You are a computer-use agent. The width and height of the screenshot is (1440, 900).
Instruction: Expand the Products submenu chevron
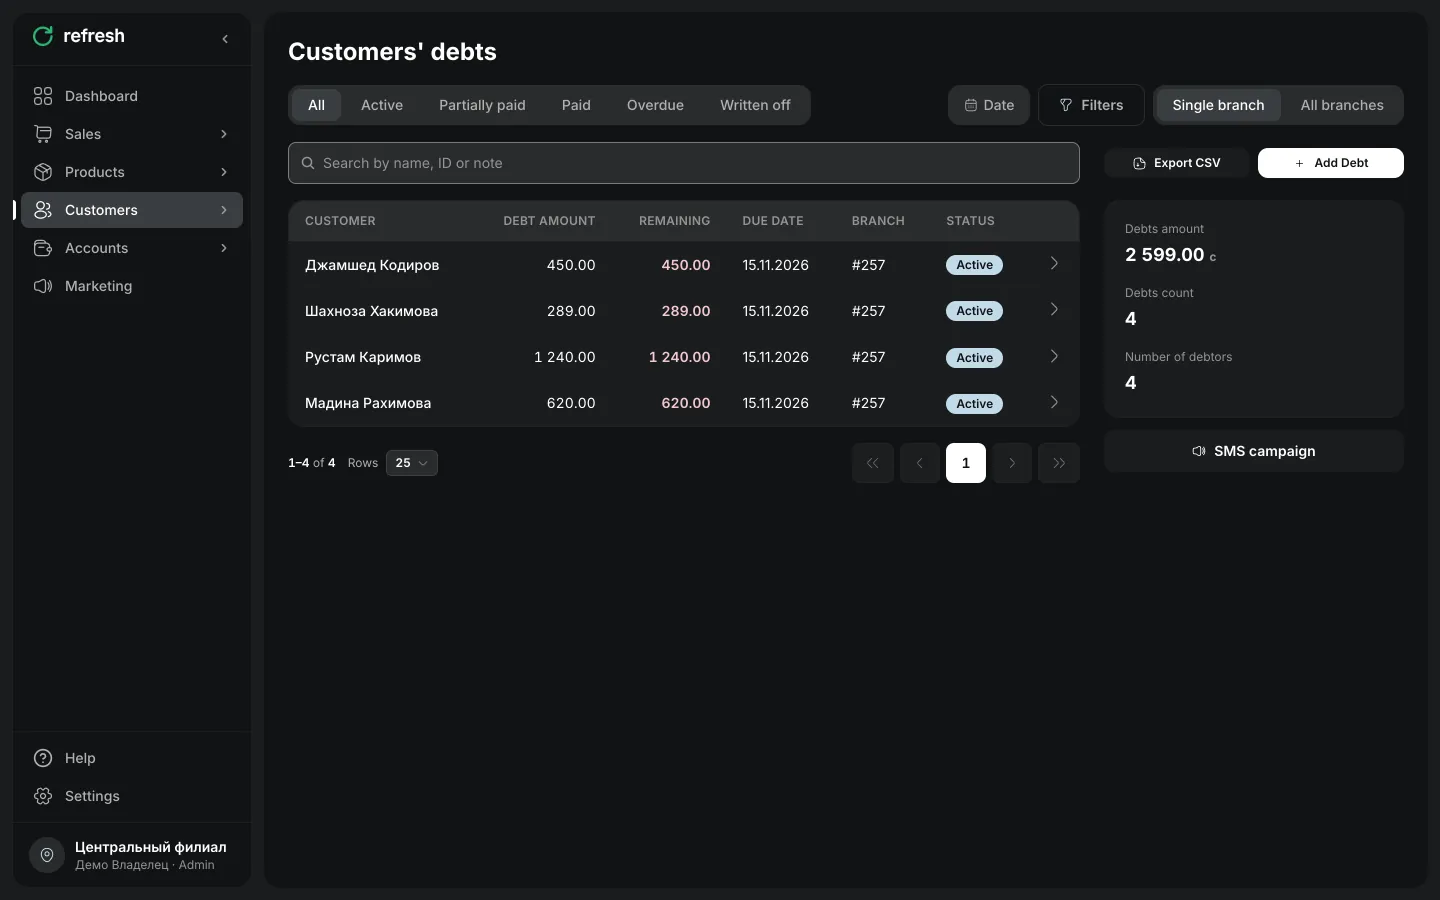tap(224, 172)
